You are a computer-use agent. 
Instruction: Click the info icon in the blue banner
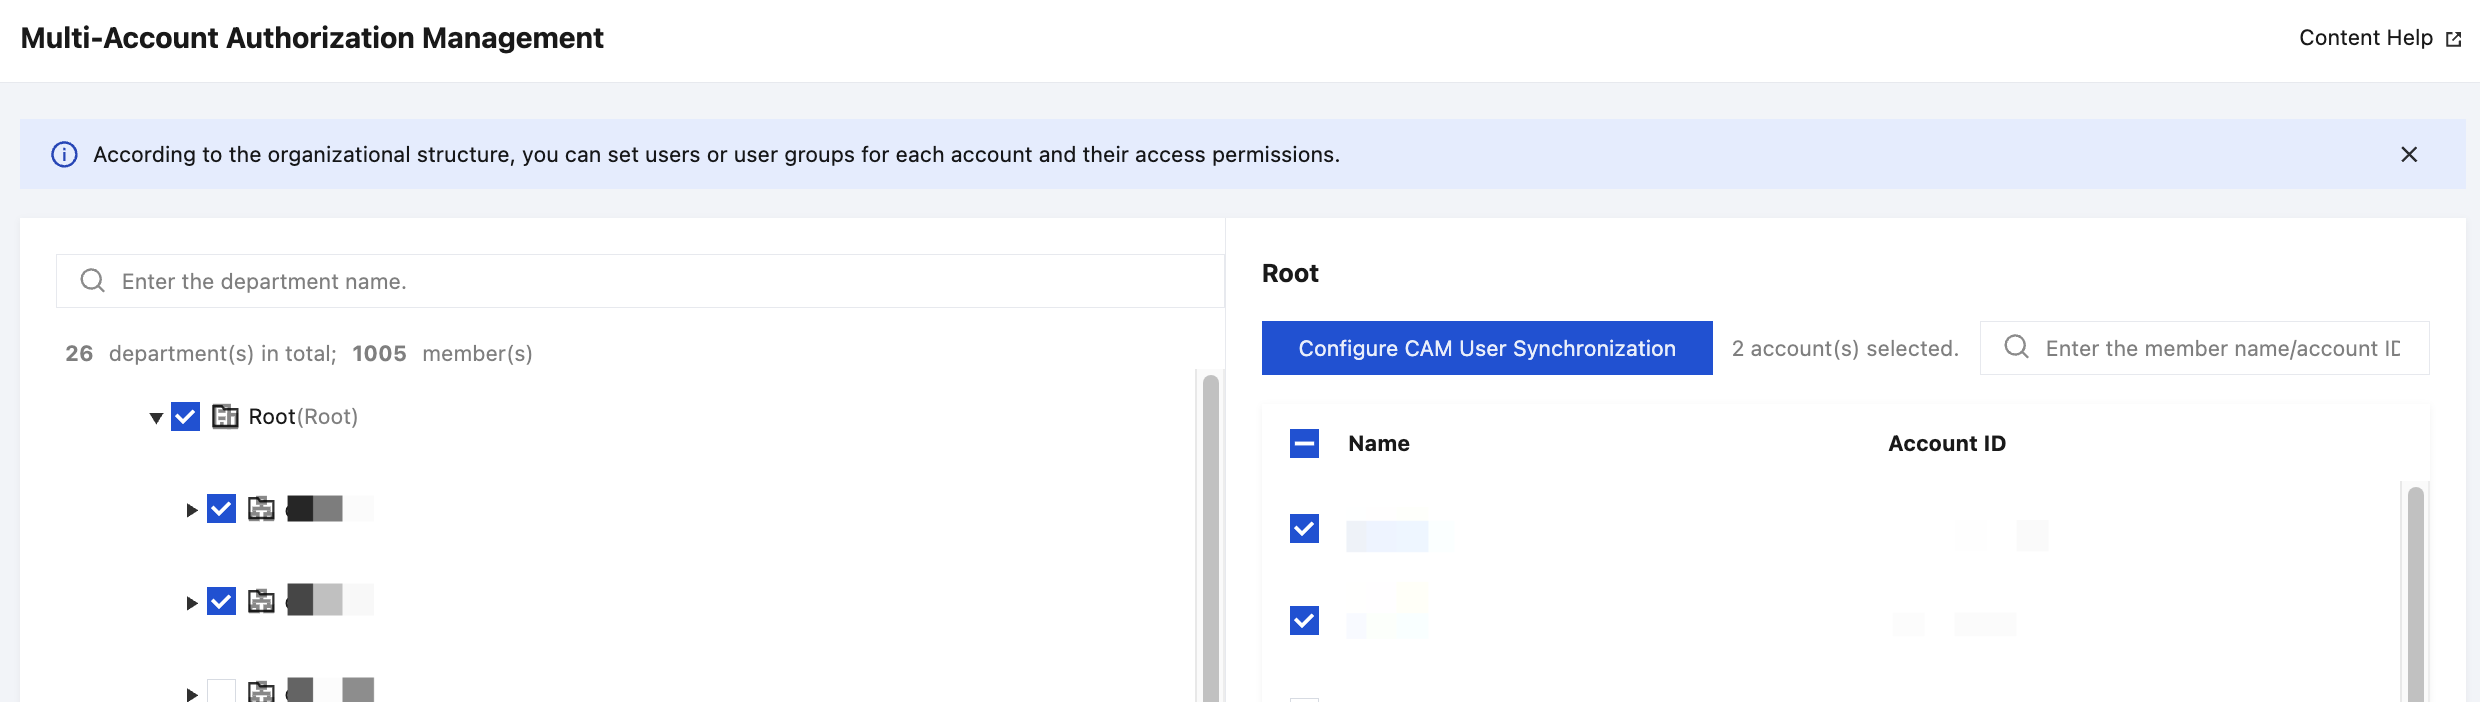point(64,154)
